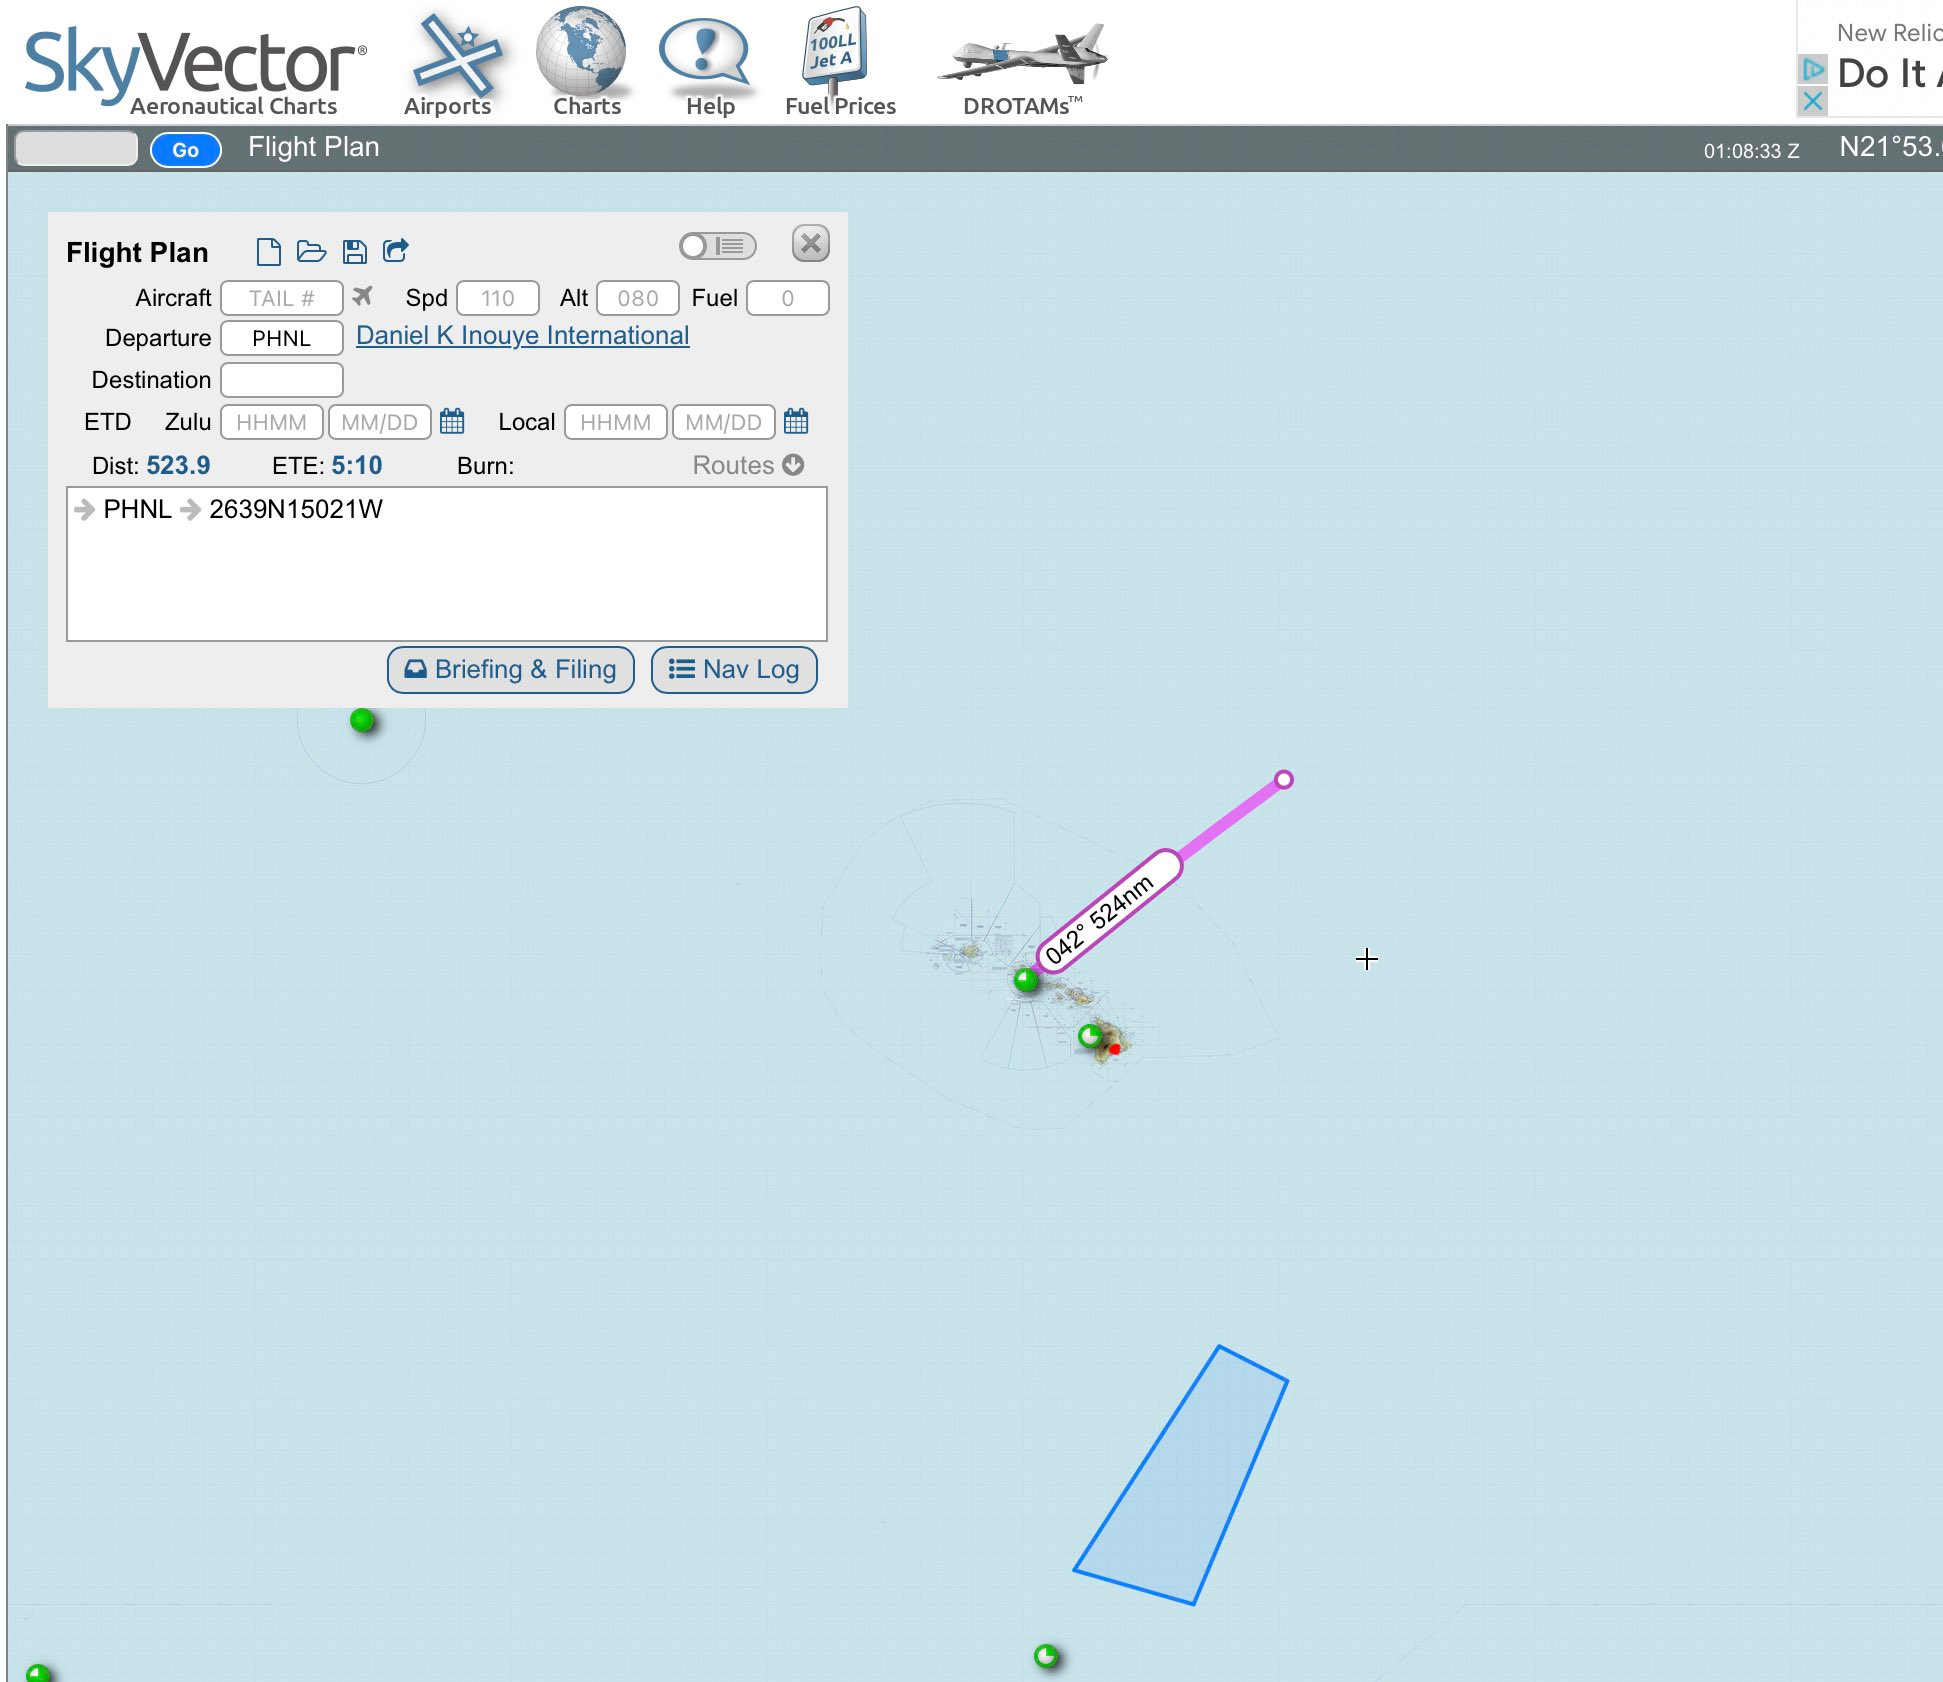Click the Briefing & Filing button

511,669
